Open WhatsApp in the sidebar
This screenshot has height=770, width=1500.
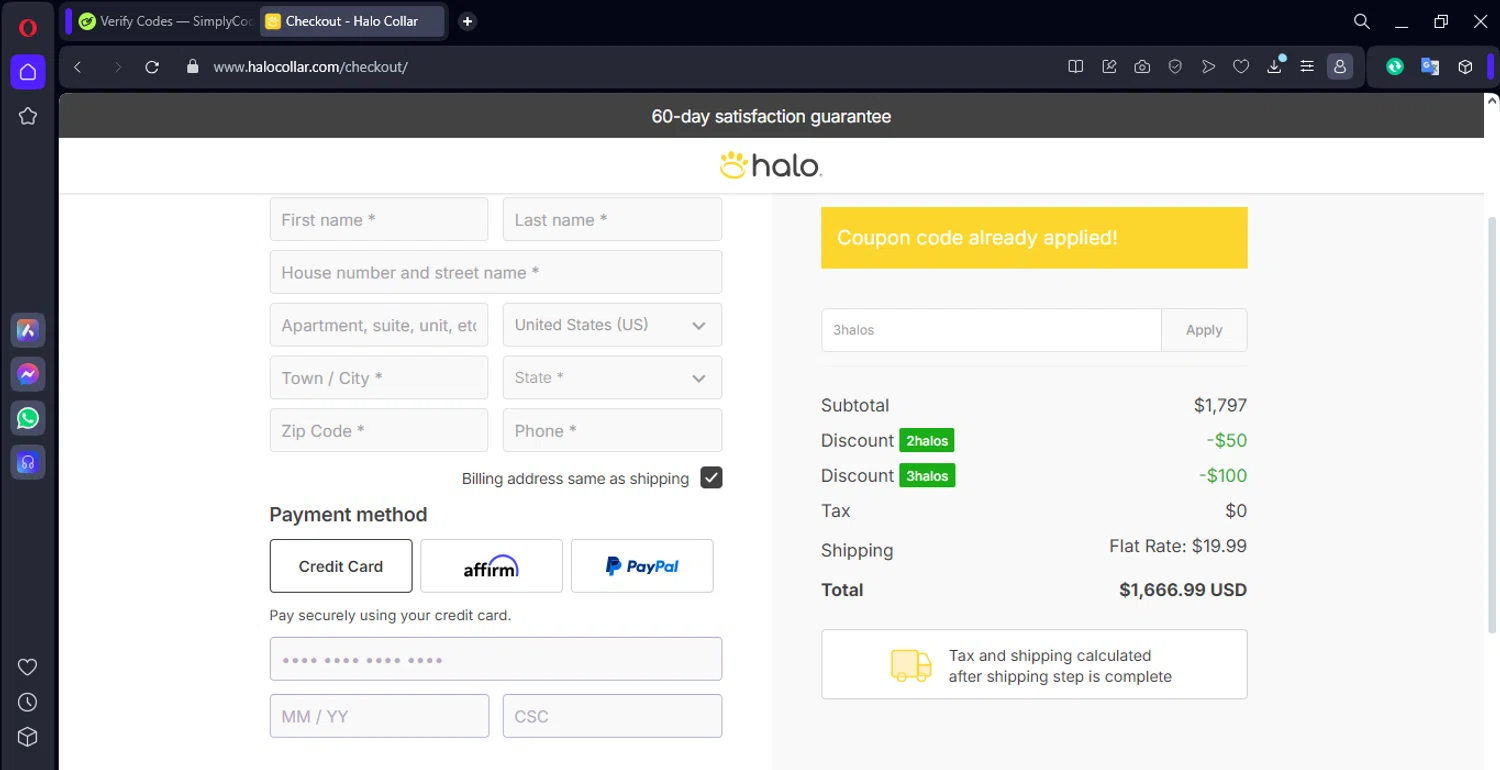28,418
